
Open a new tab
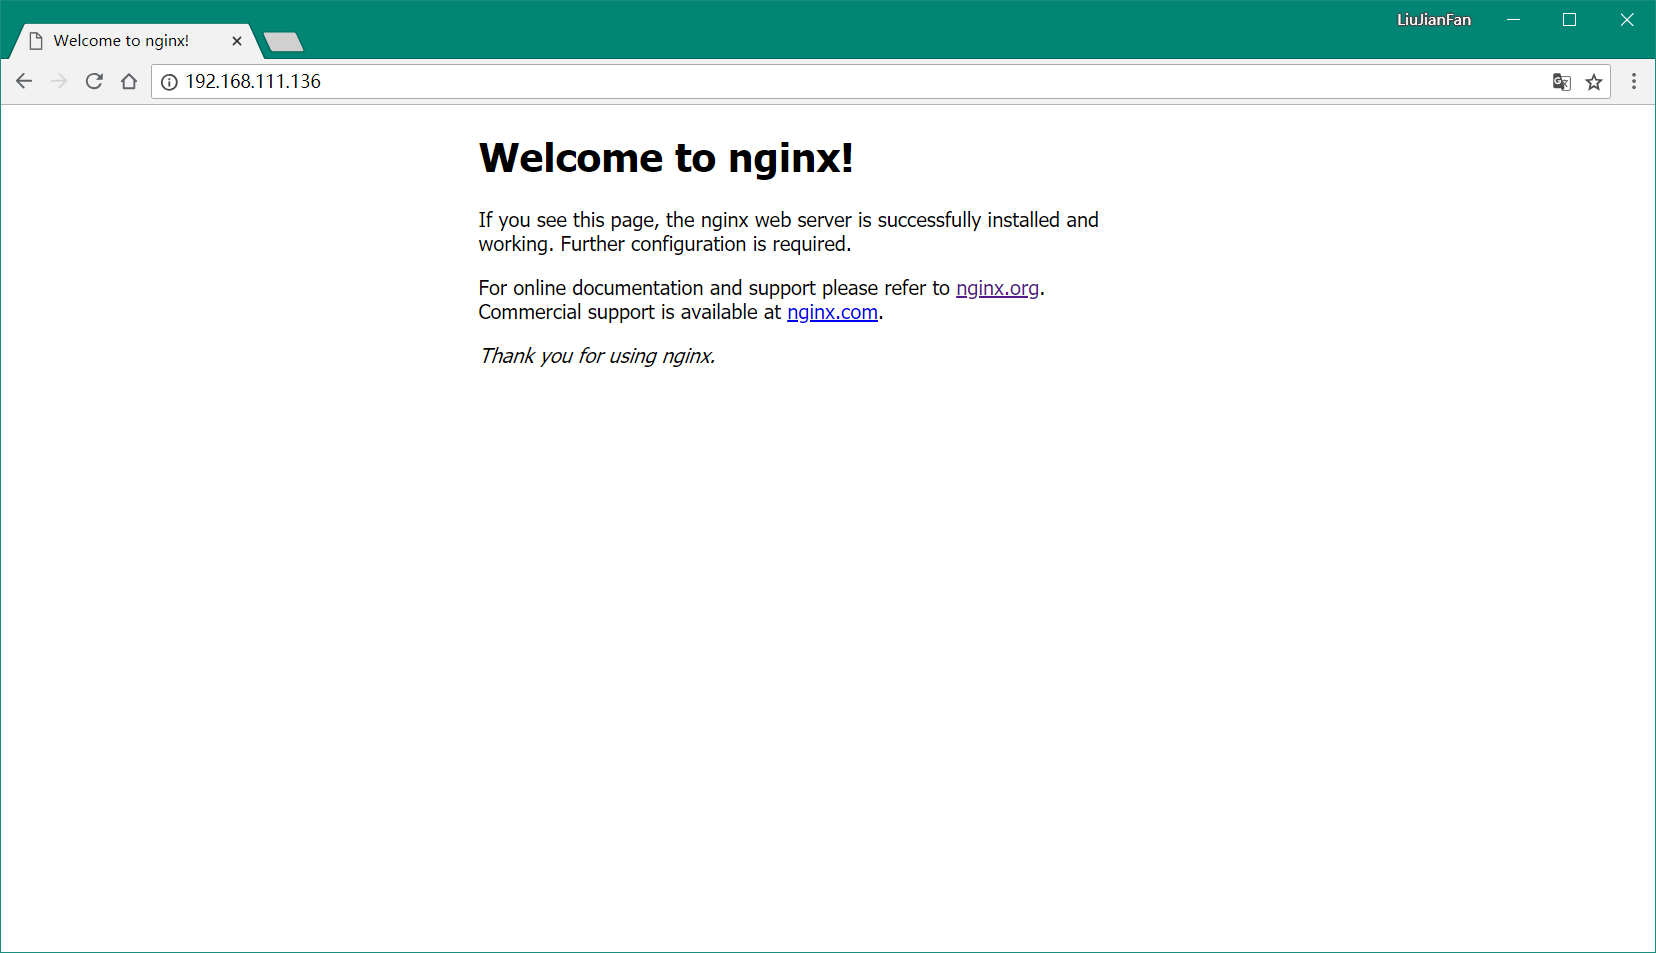point(283,42)
